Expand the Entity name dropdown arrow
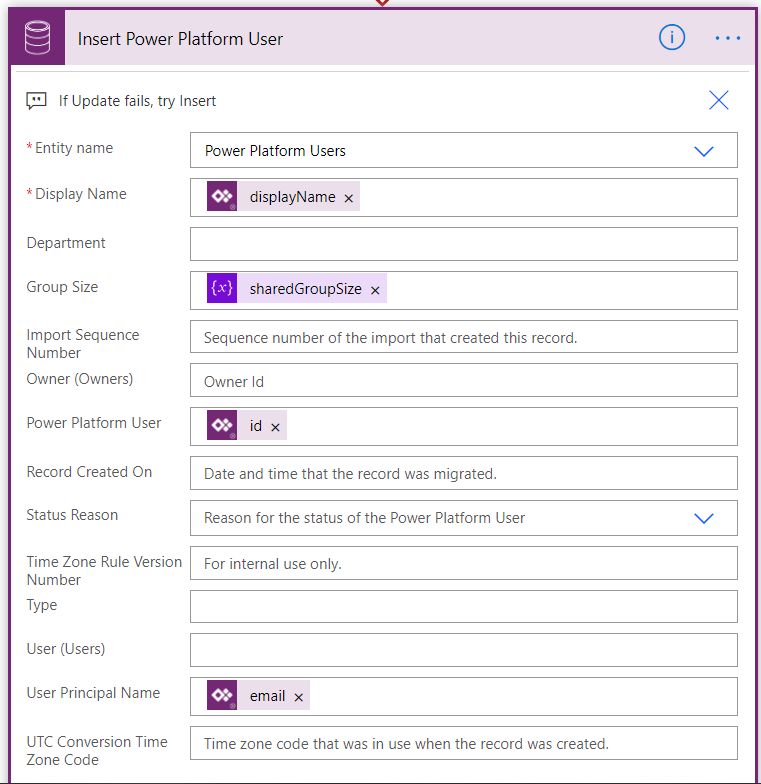761x784 pixels. (704, 151)
